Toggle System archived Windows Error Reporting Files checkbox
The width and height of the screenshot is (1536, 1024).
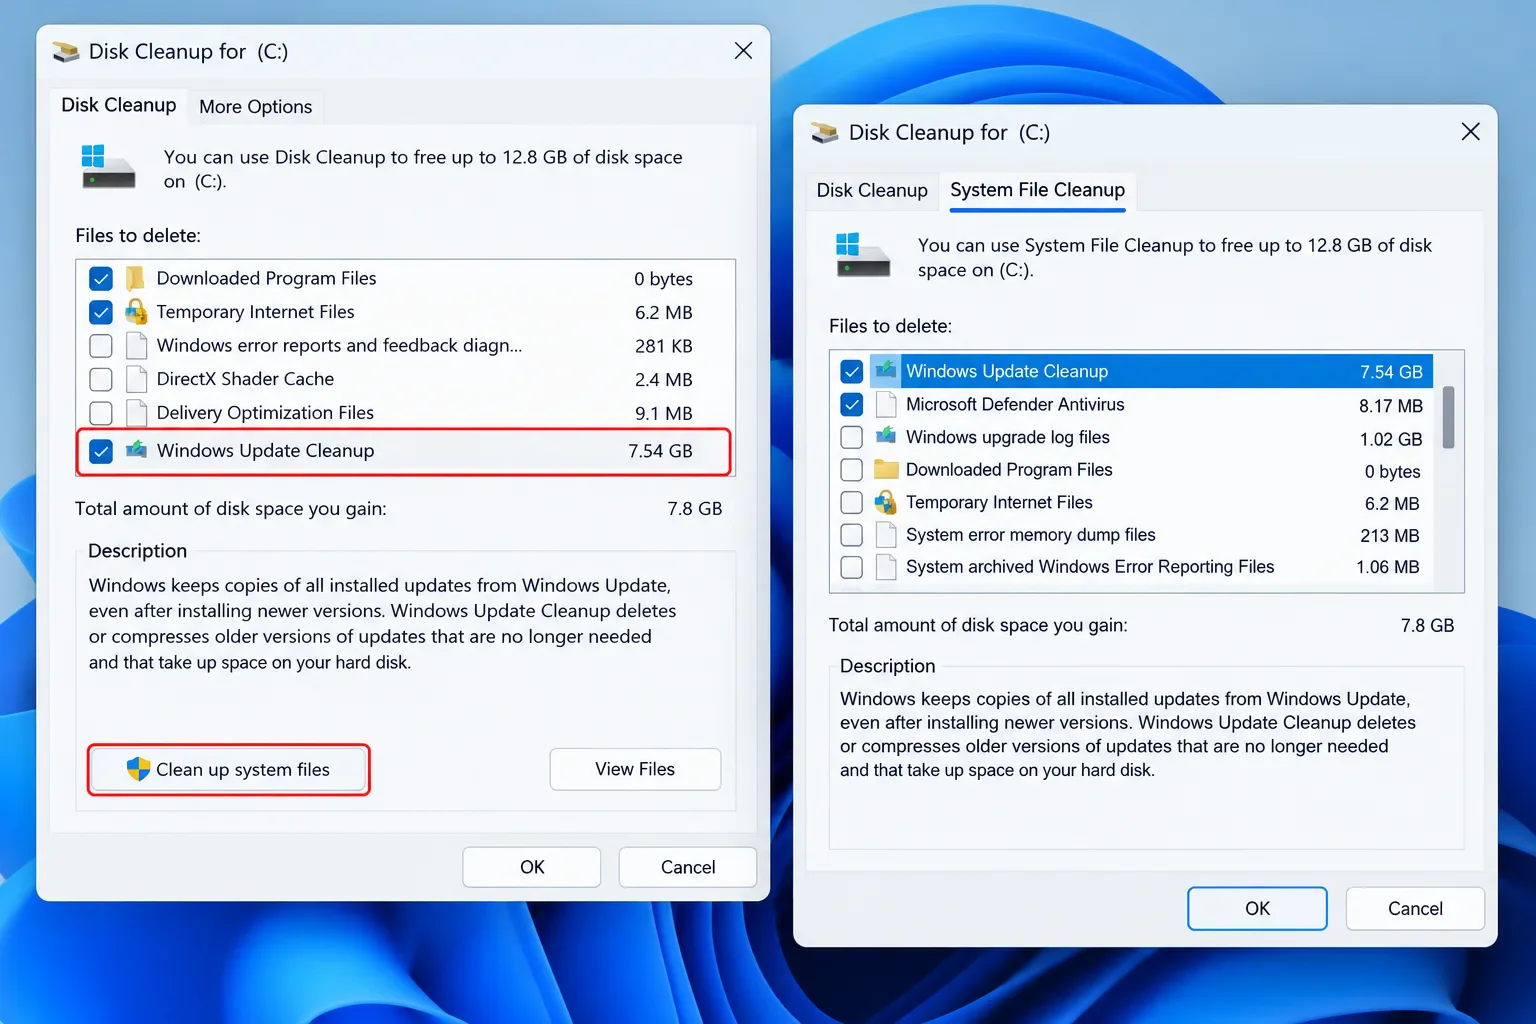click(x=852, y=567)
